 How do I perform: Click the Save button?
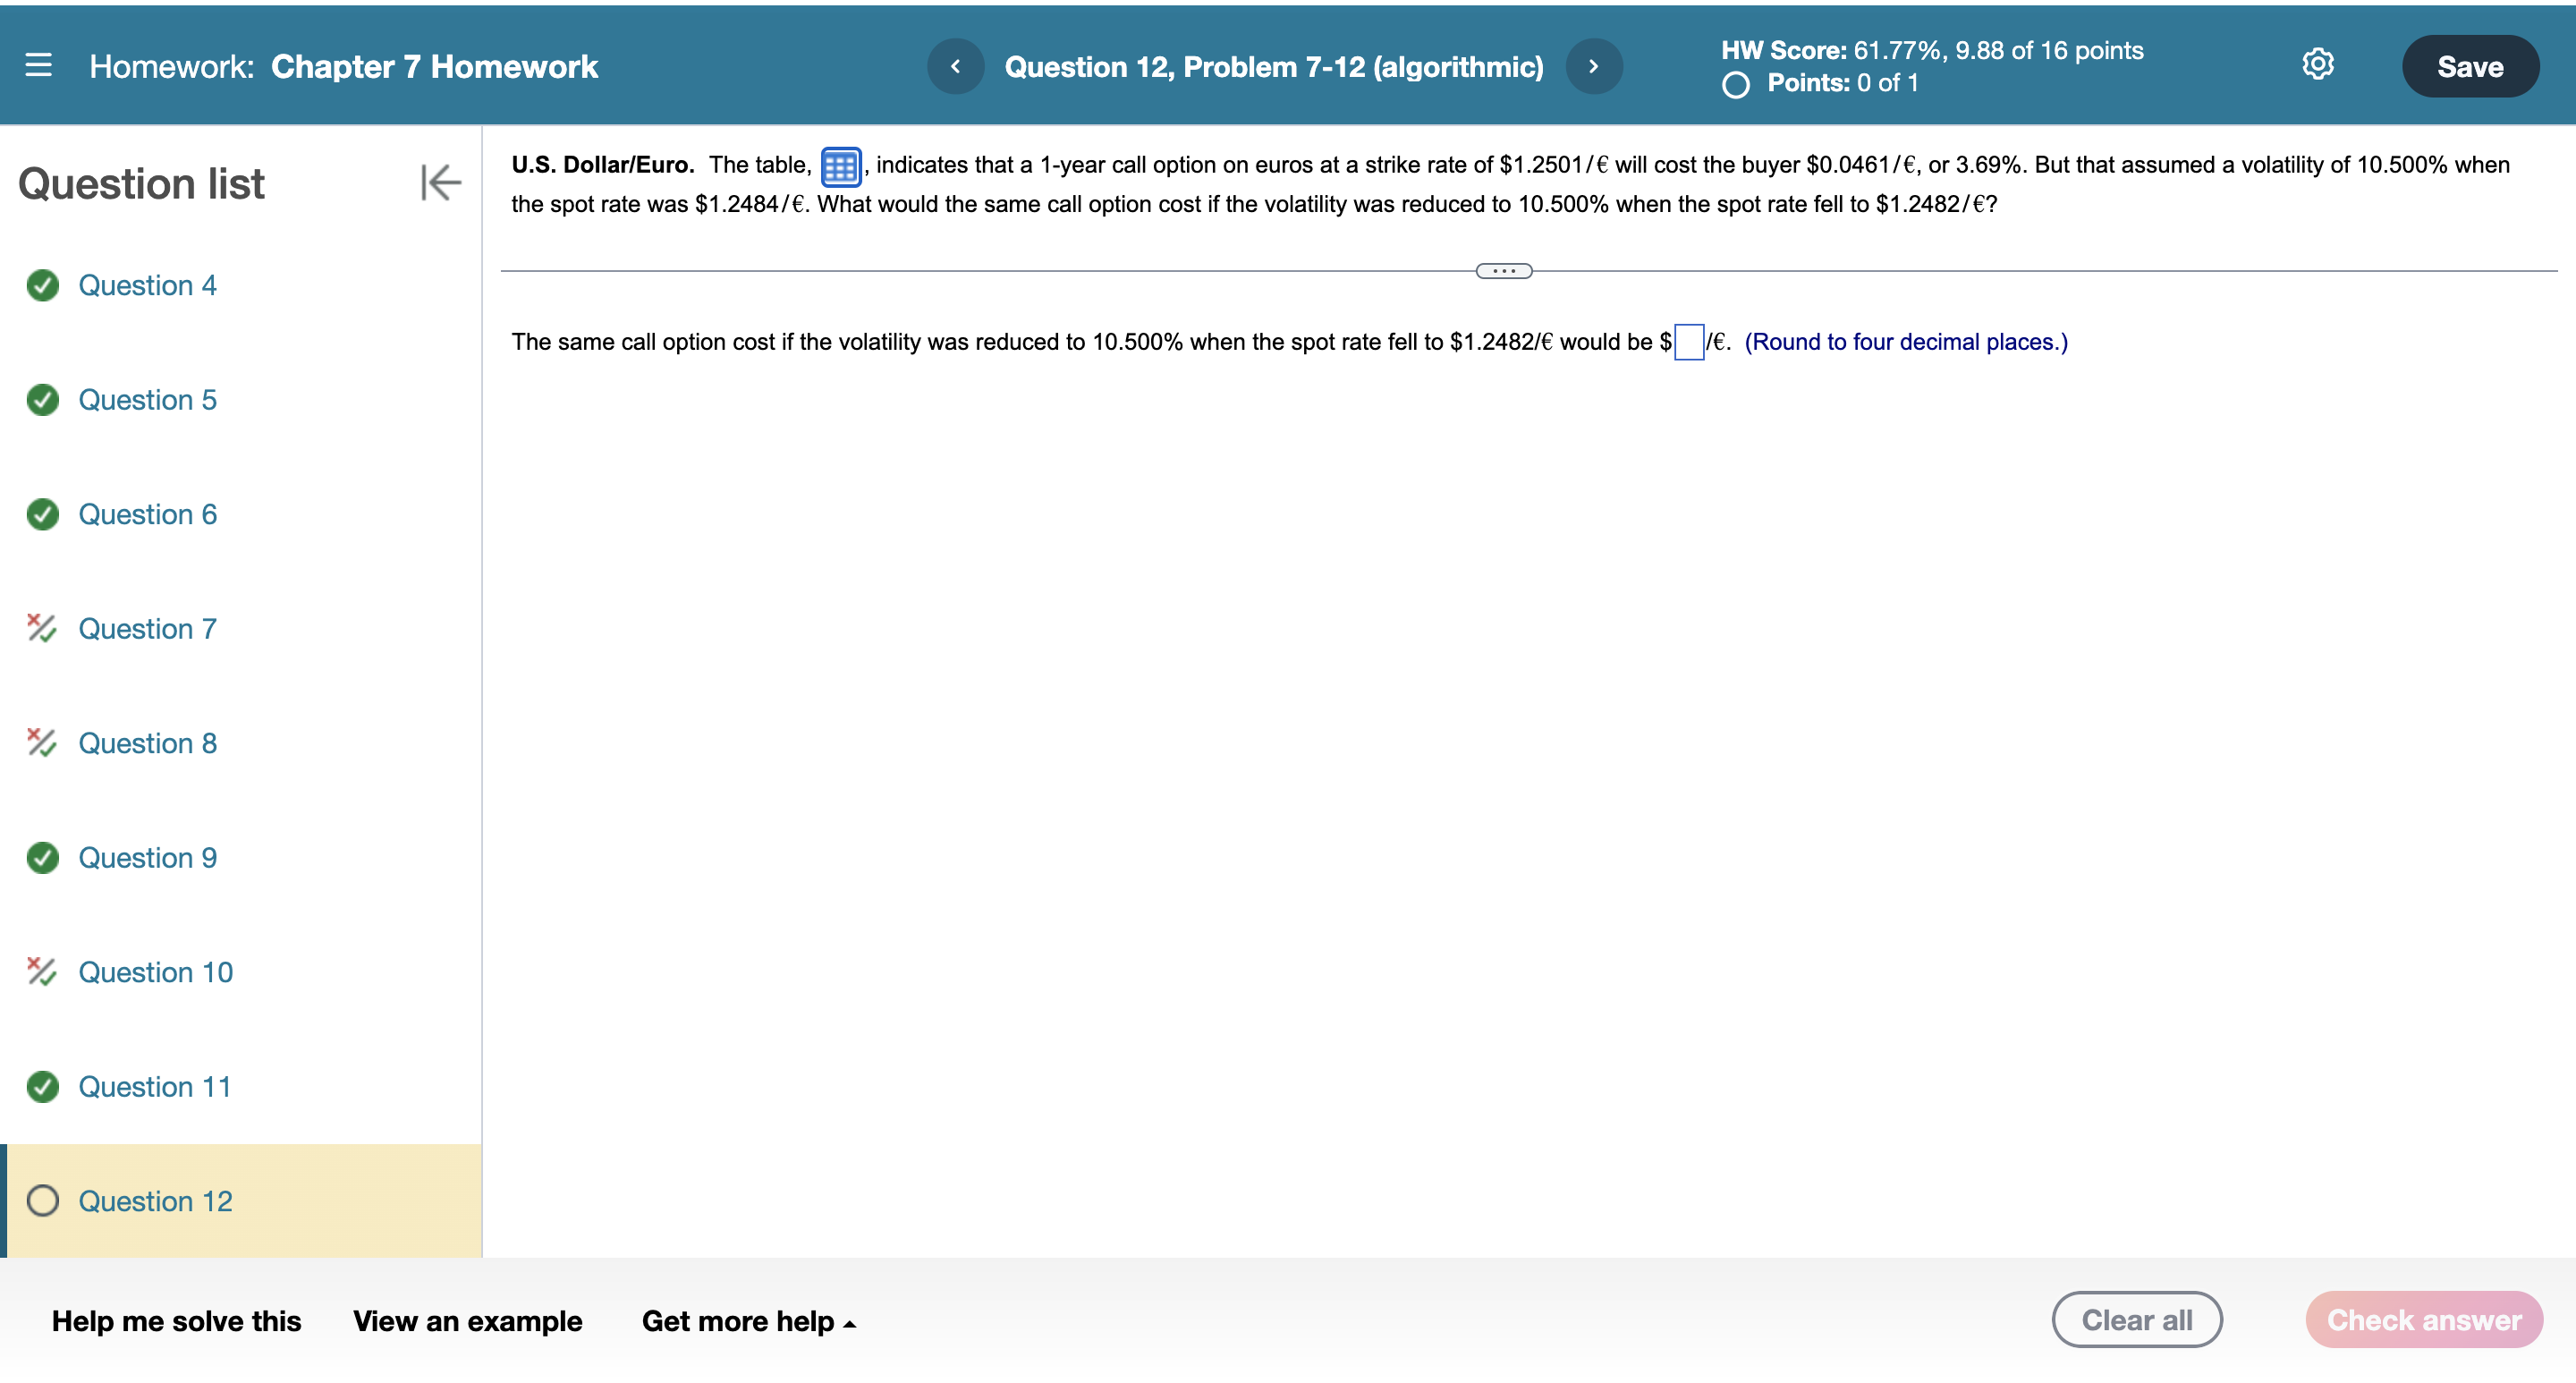(x=2469, y=66)
